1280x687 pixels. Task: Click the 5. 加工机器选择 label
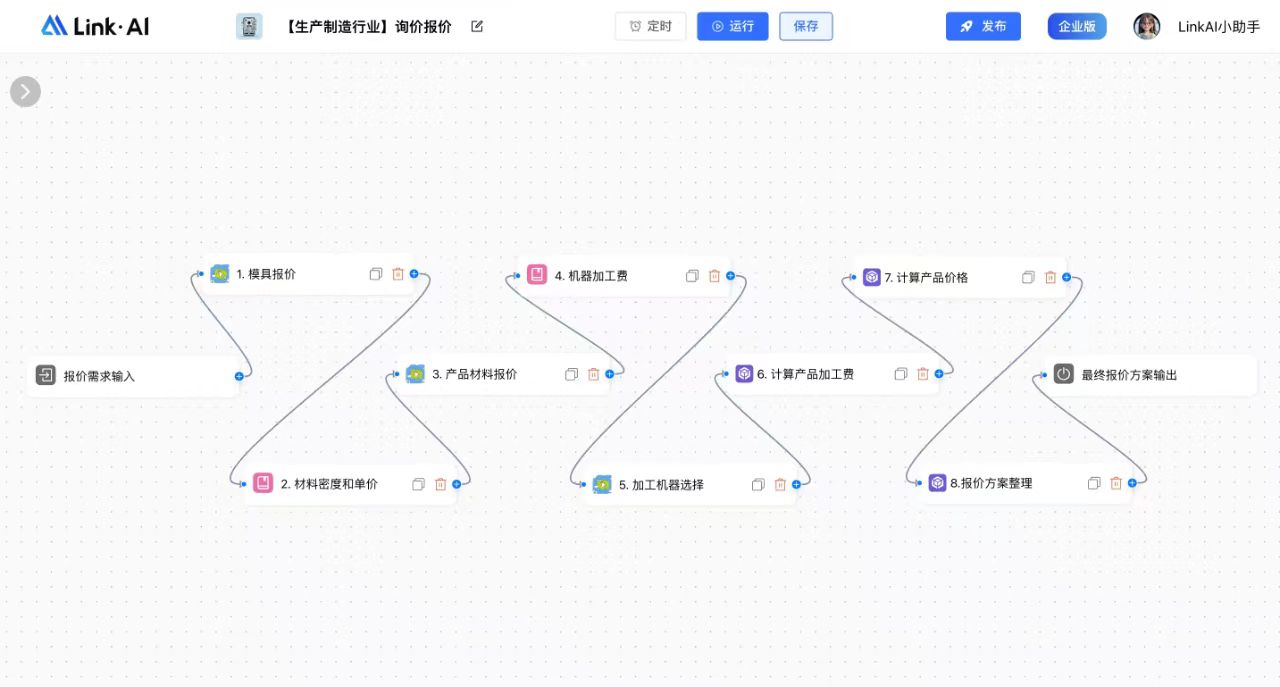(x=661, y=485)
